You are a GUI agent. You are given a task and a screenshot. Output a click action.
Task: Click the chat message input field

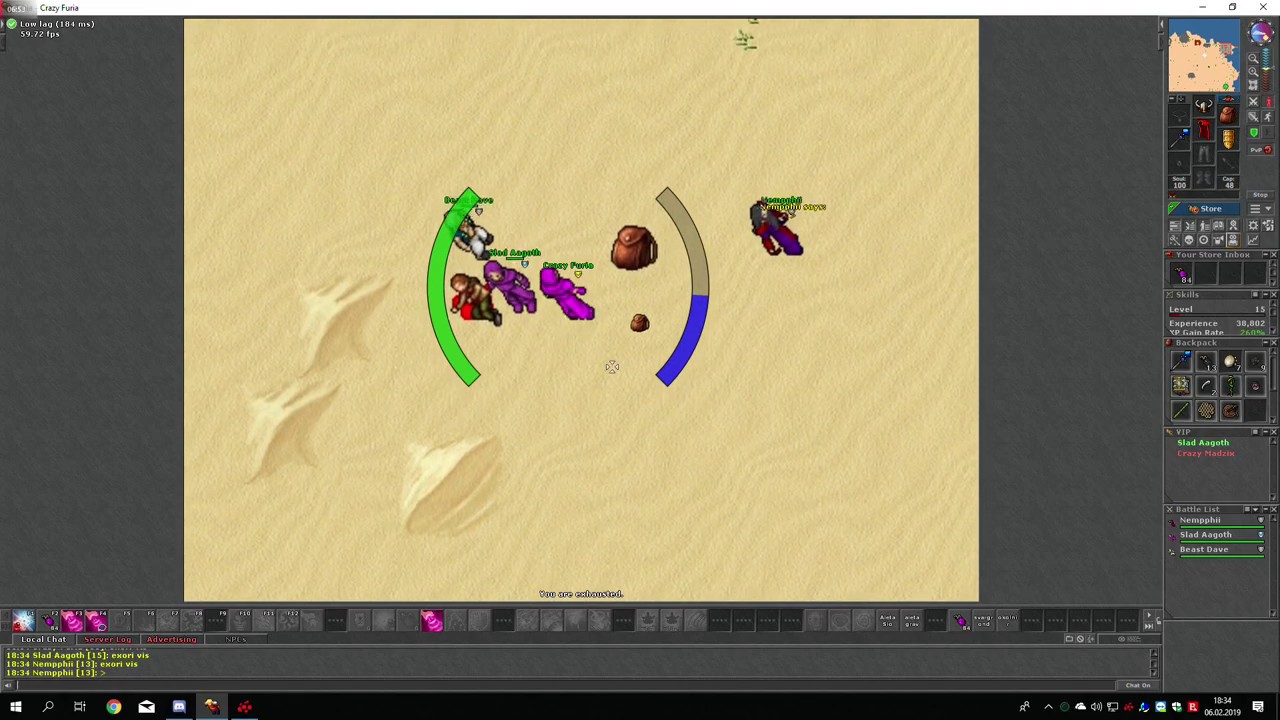(x=565, y=685)
